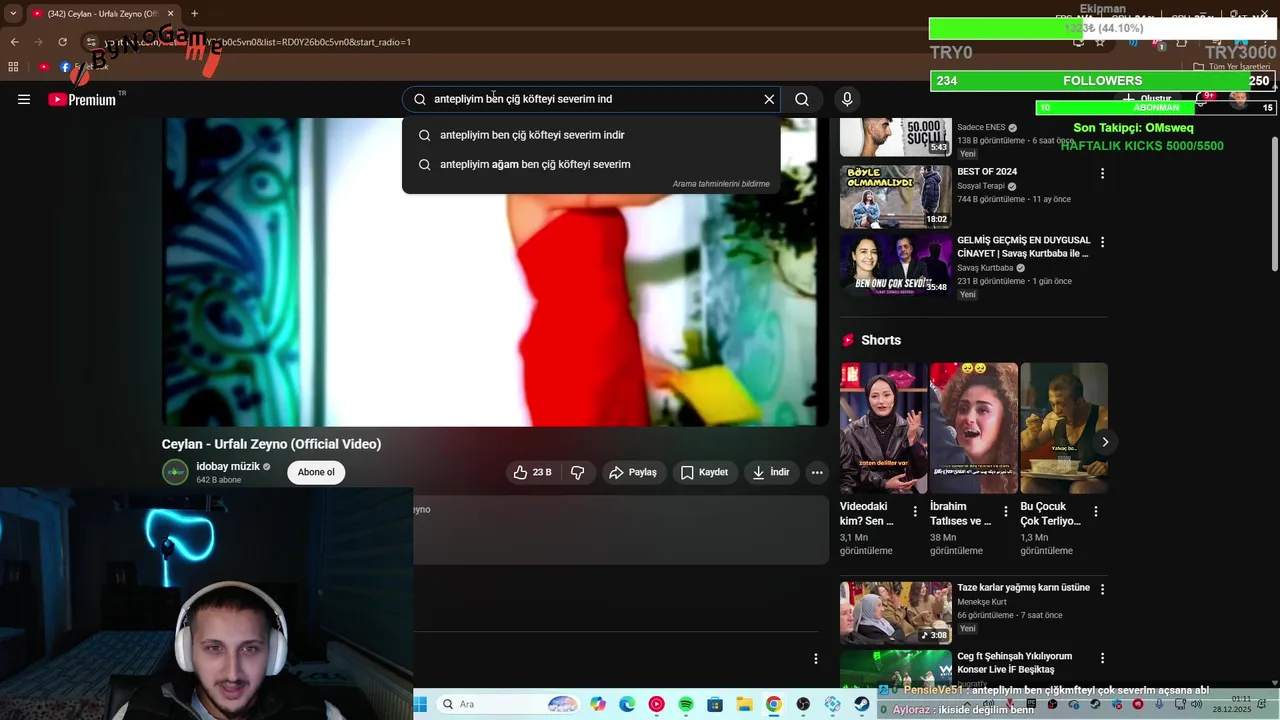Screen dimensions: 1280x720
Task: Share the video using Paylaş
Action: point(633,472)
